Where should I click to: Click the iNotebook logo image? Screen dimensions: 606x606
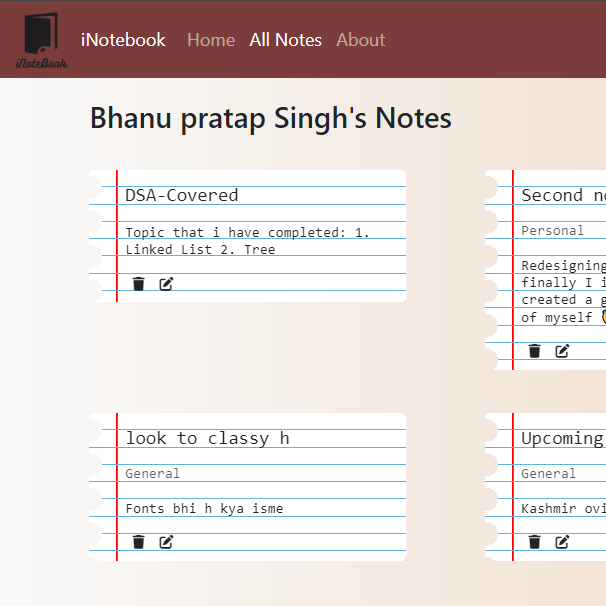41,41
